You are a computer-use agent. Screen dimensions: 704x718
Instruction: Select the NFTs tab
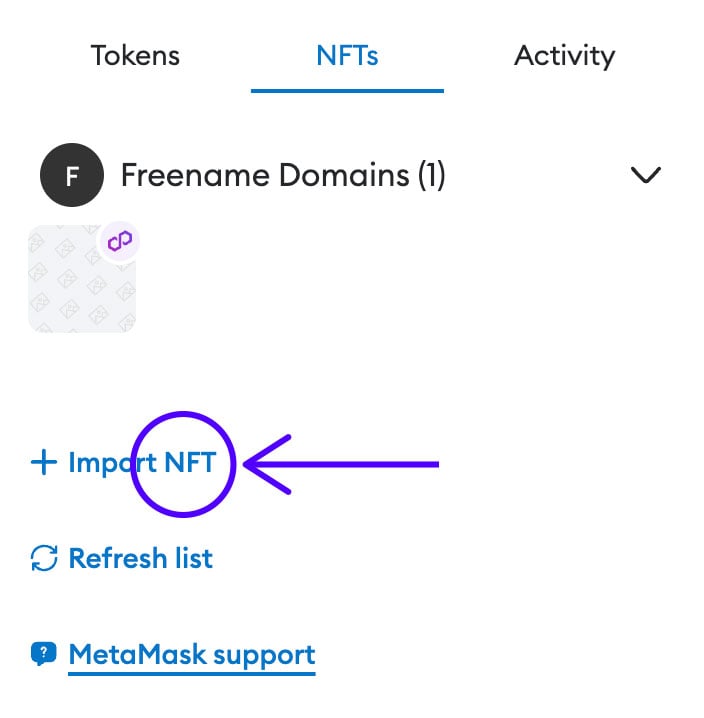pyautogui.click(x=346, y=55)
